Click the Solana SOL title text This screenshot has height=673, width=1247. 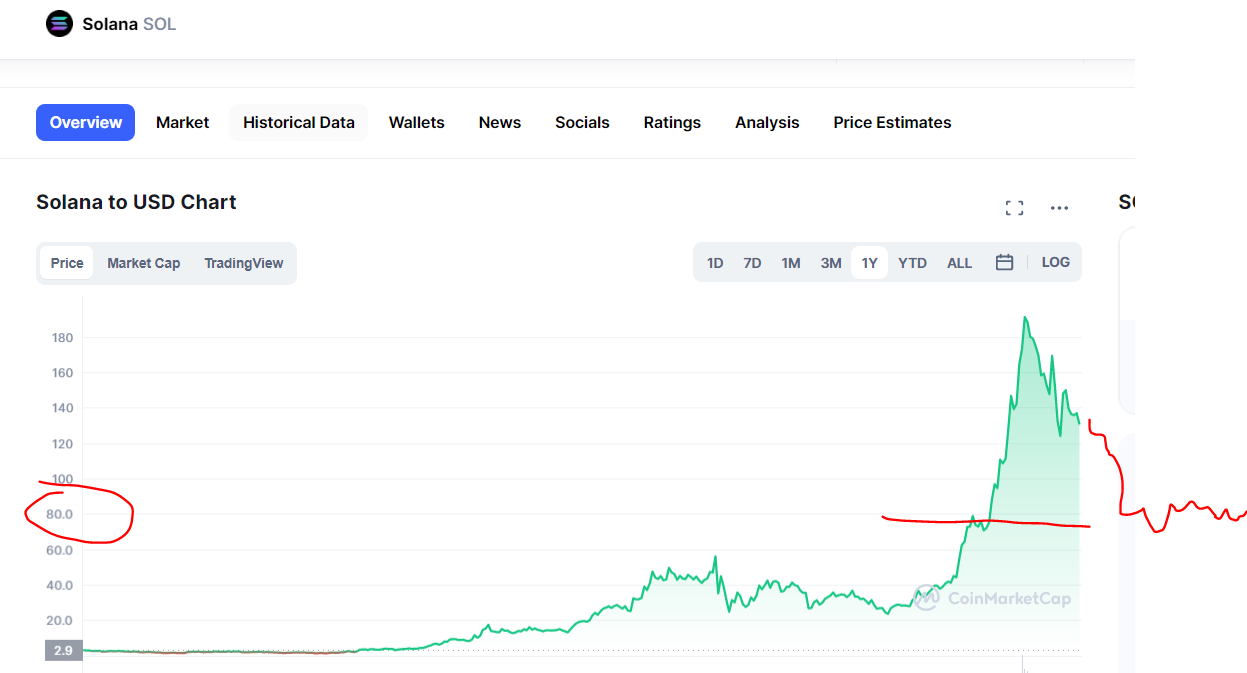click(129, 24)
